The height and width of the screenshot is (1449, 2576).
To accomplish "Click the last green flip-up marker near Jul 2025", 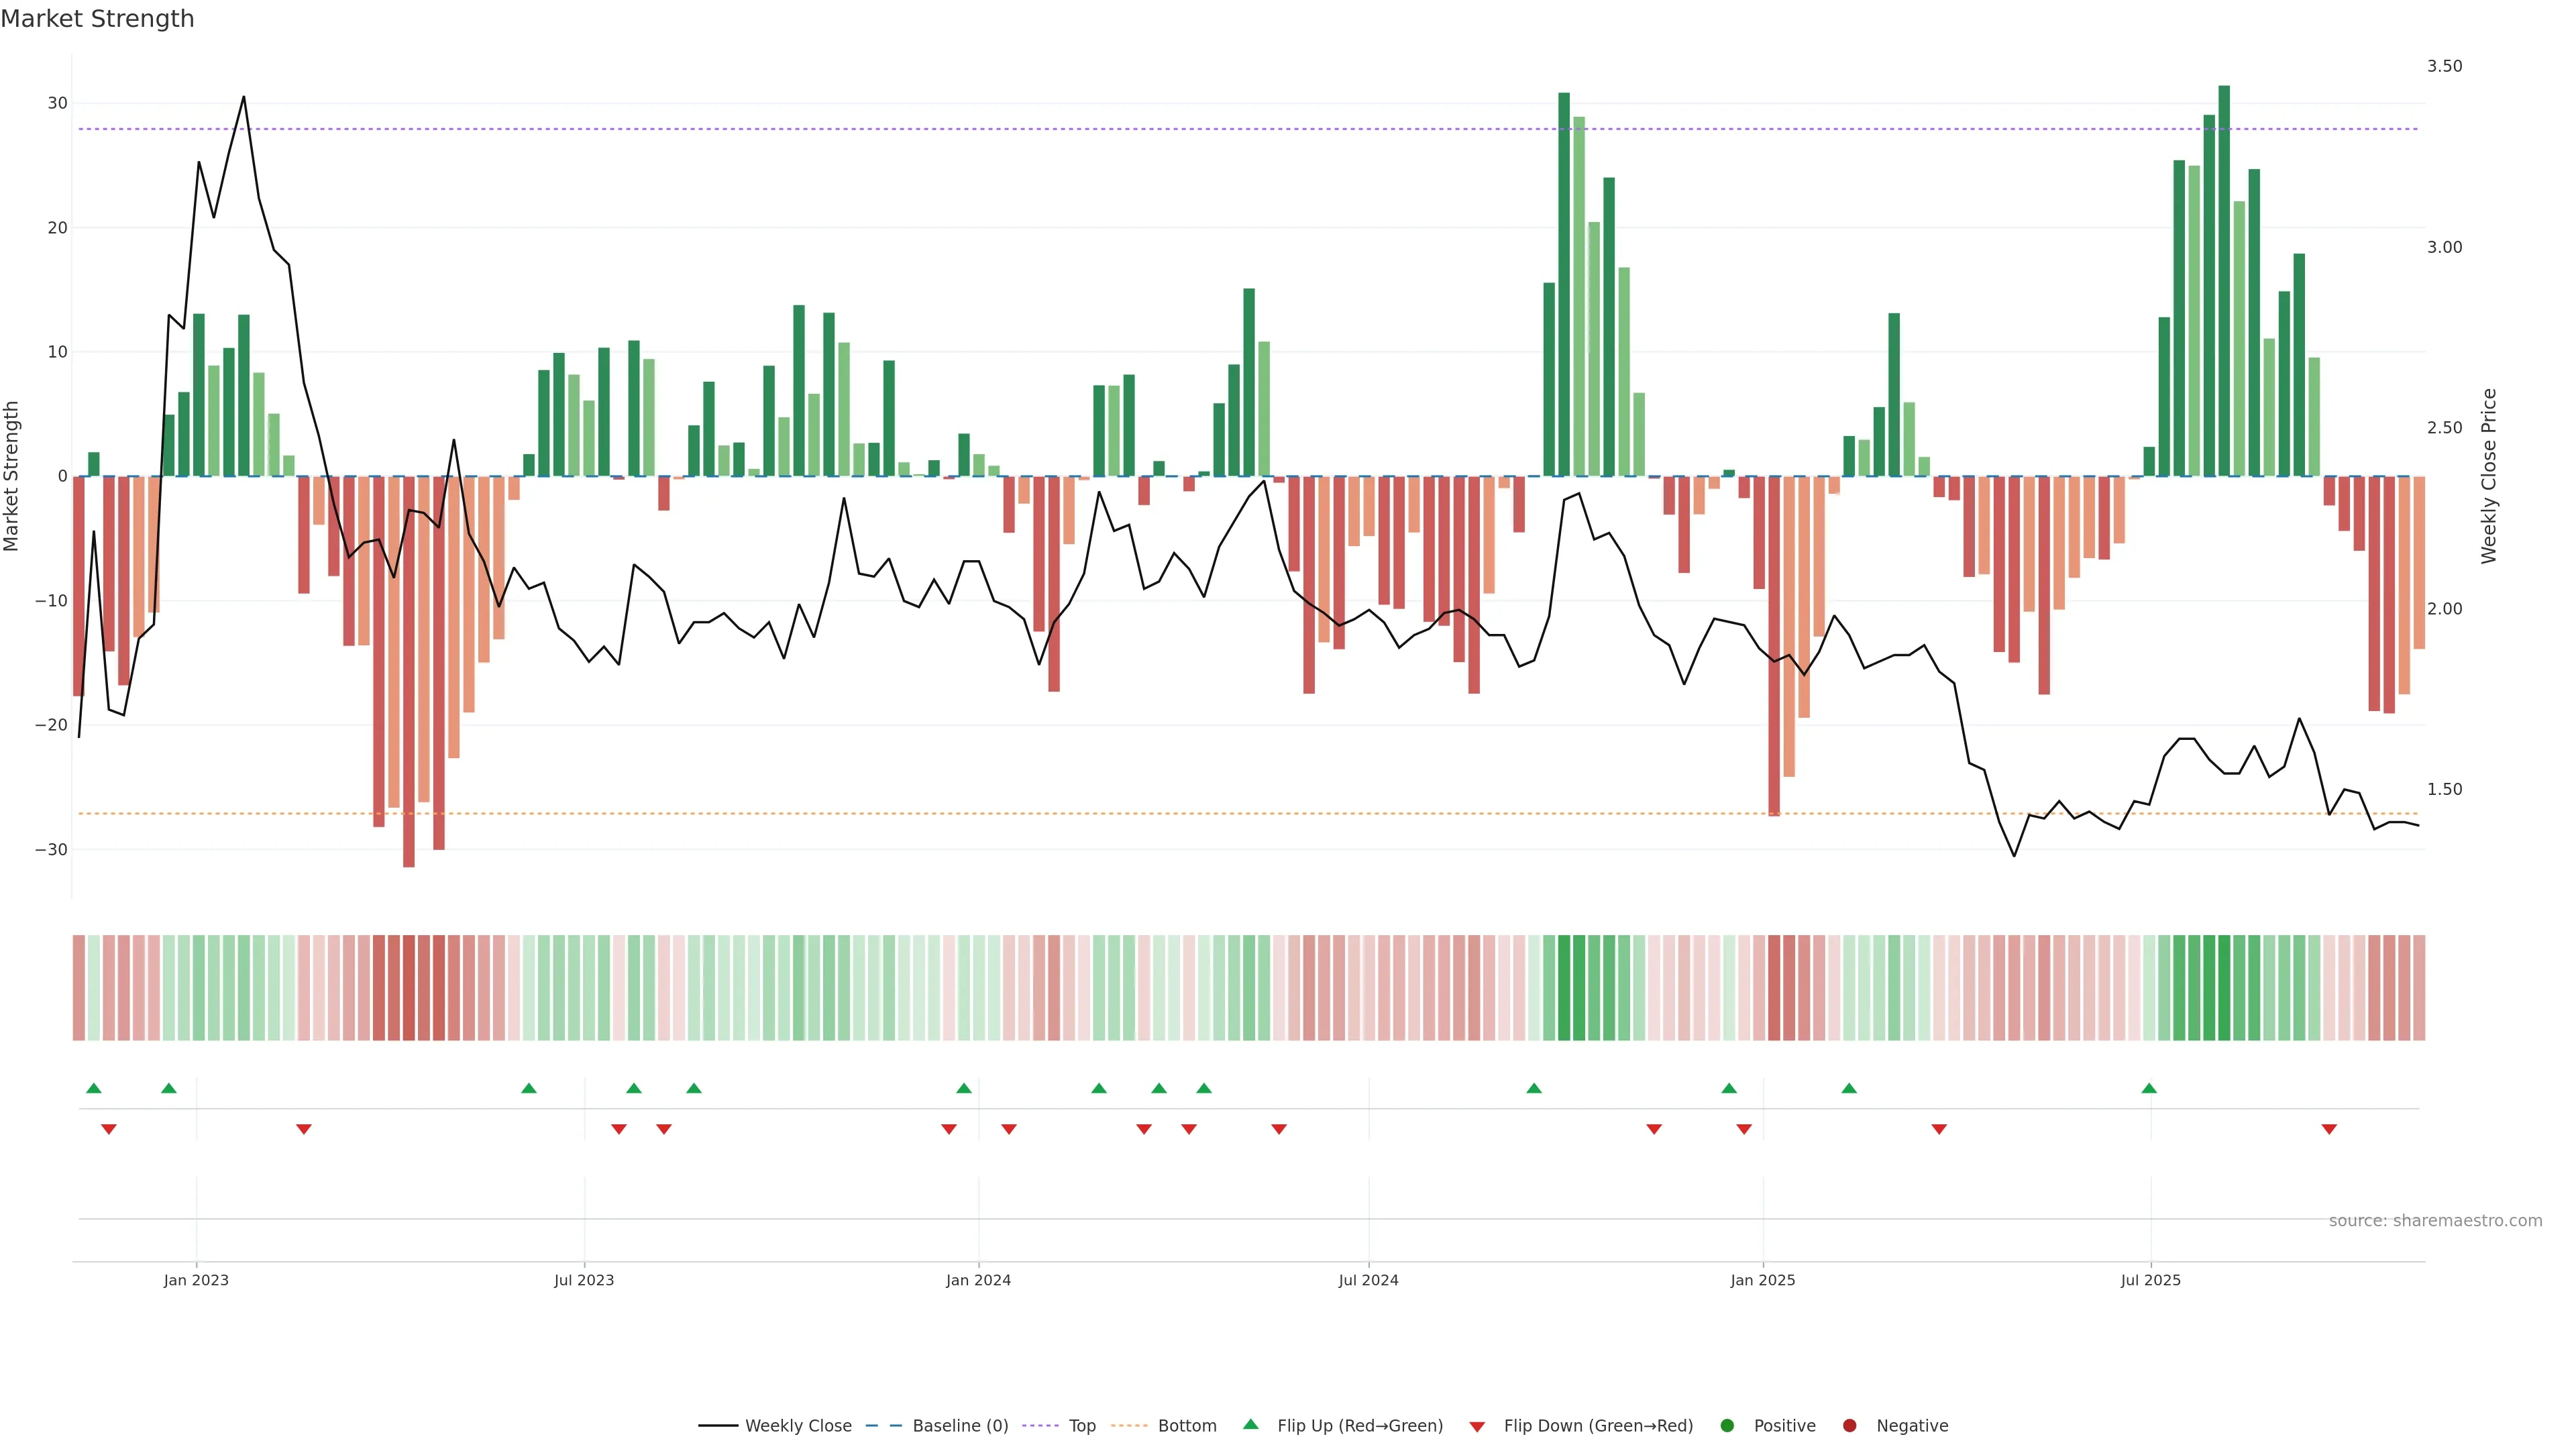I will [x=2149, y=1088].
